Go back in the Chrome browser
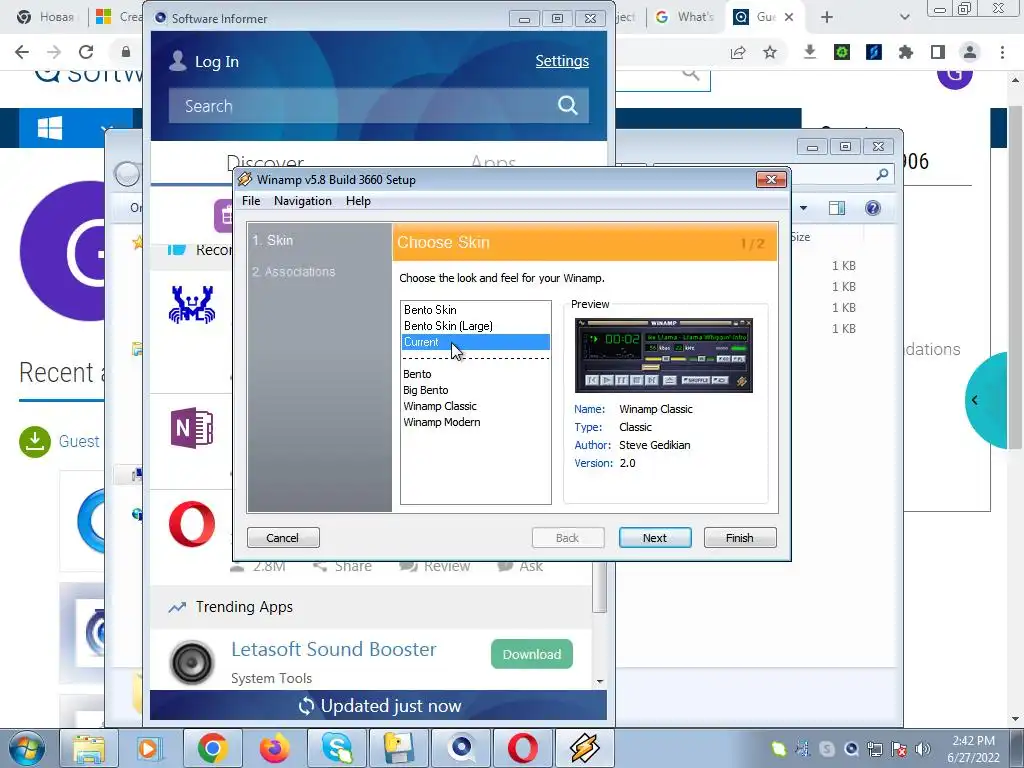 pos(22,52)
